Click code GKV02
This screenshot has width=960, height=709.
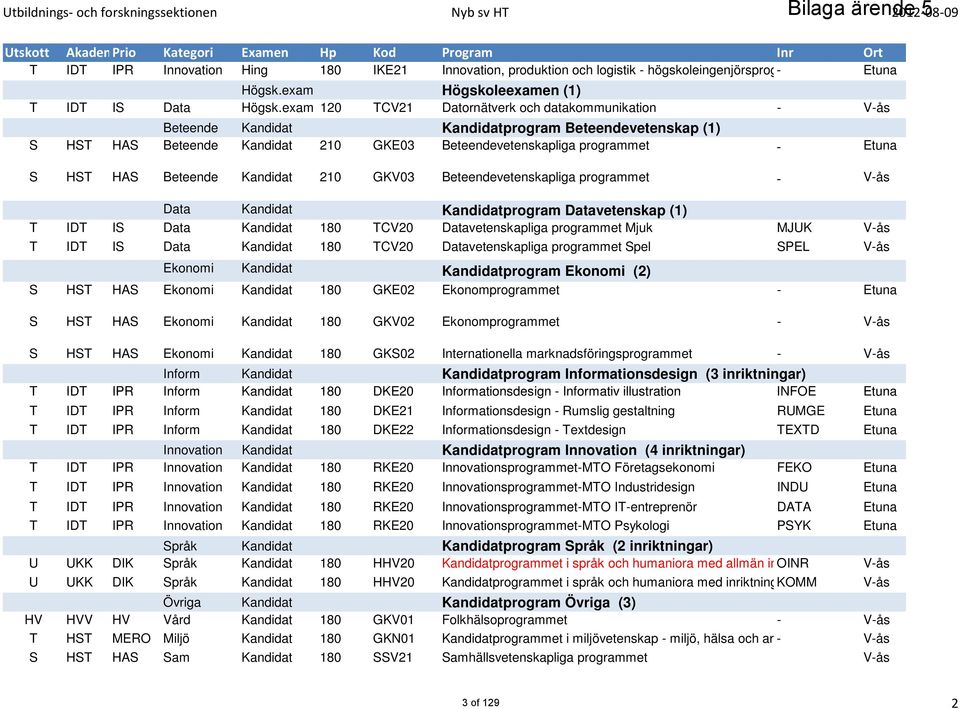click(394, 321)
